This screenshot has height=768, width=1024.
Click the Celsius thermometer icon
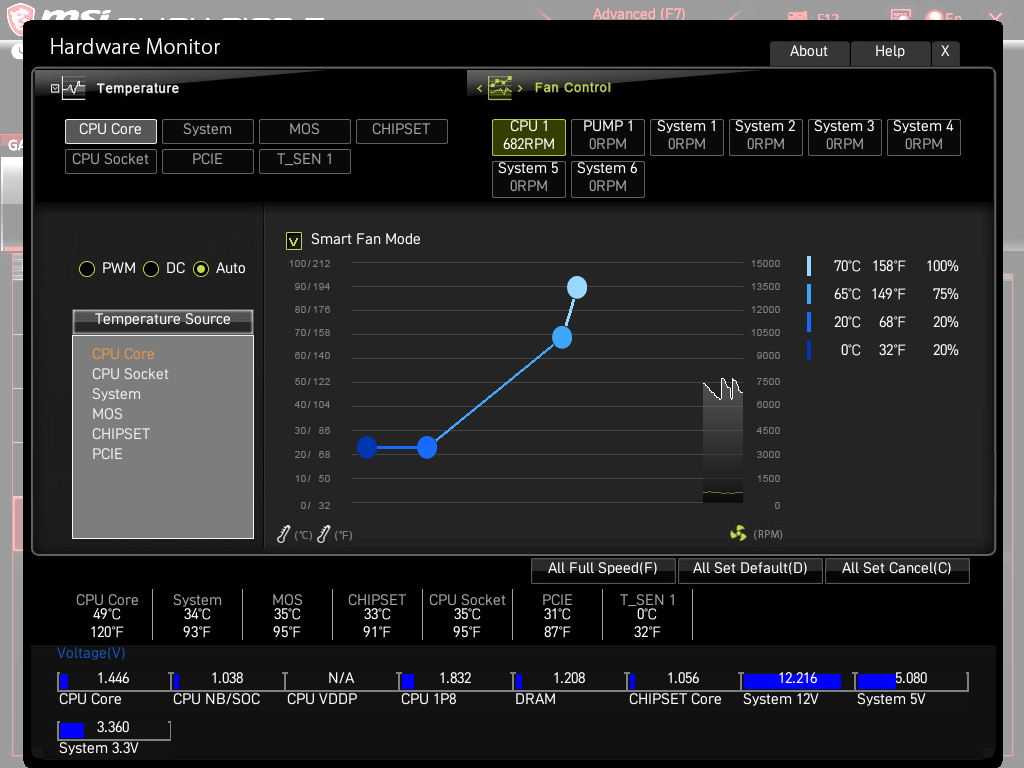[x=283, y=534]
